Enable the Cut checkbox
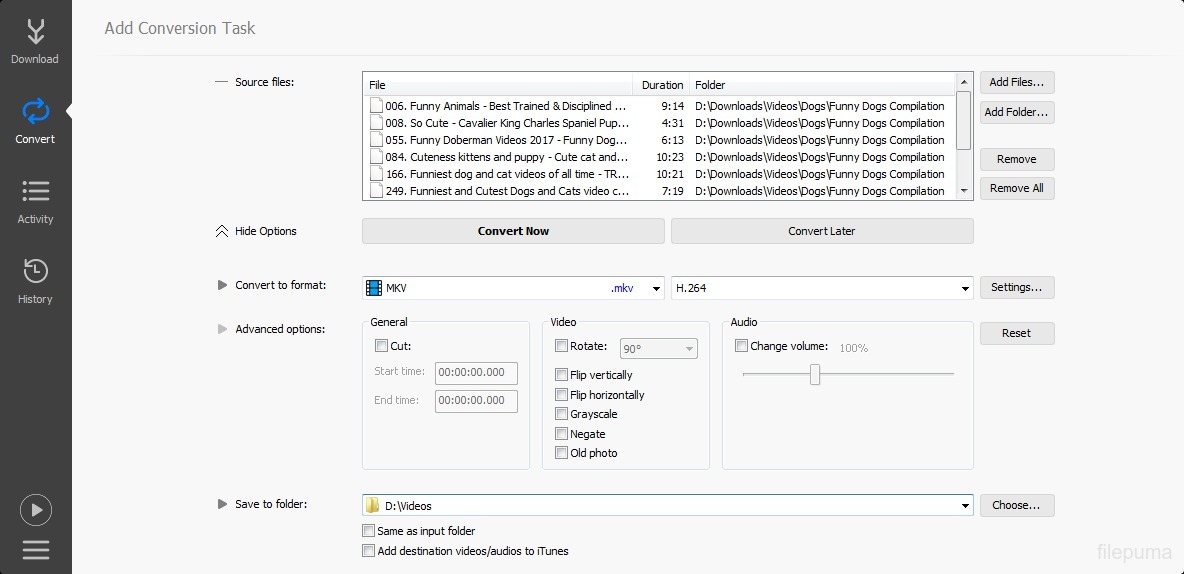Image resolution: width=1184 pixels, height=574 pixels. [381, 346]
